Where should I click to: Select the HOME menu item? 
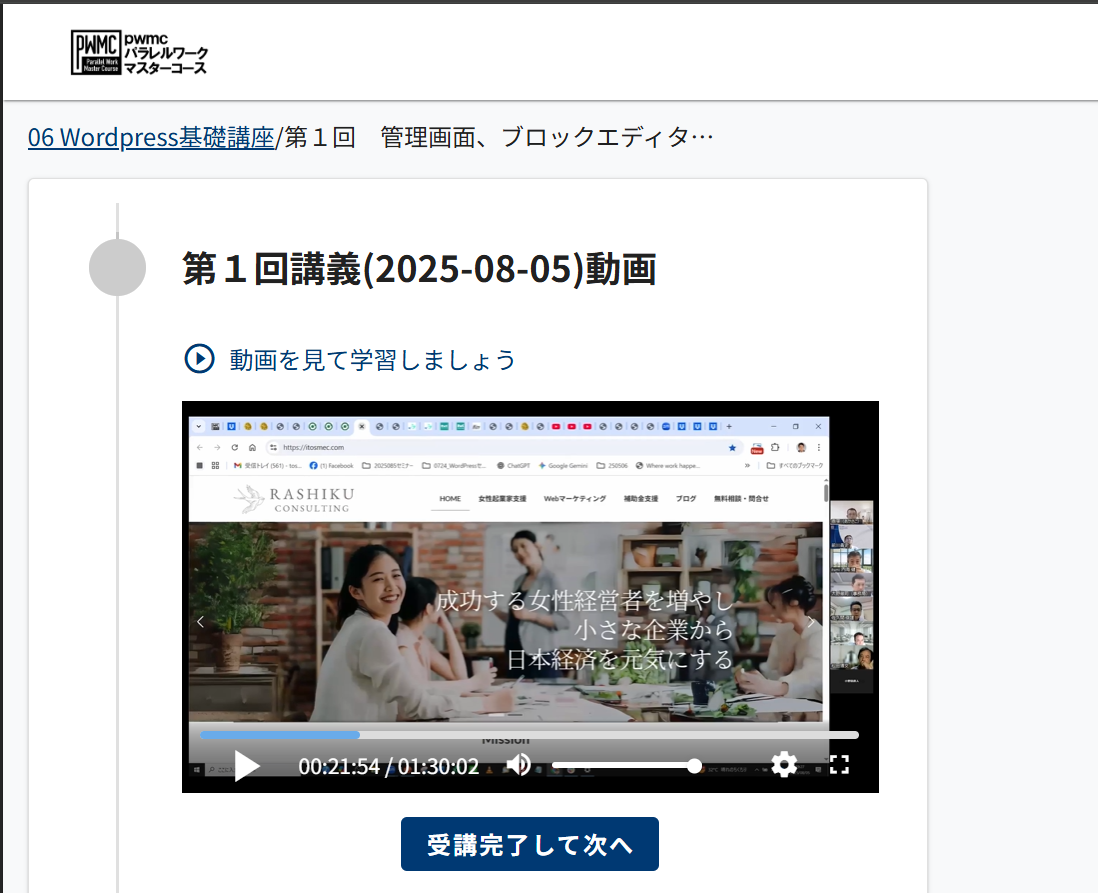pyautogui.click(x=450, y=498)
